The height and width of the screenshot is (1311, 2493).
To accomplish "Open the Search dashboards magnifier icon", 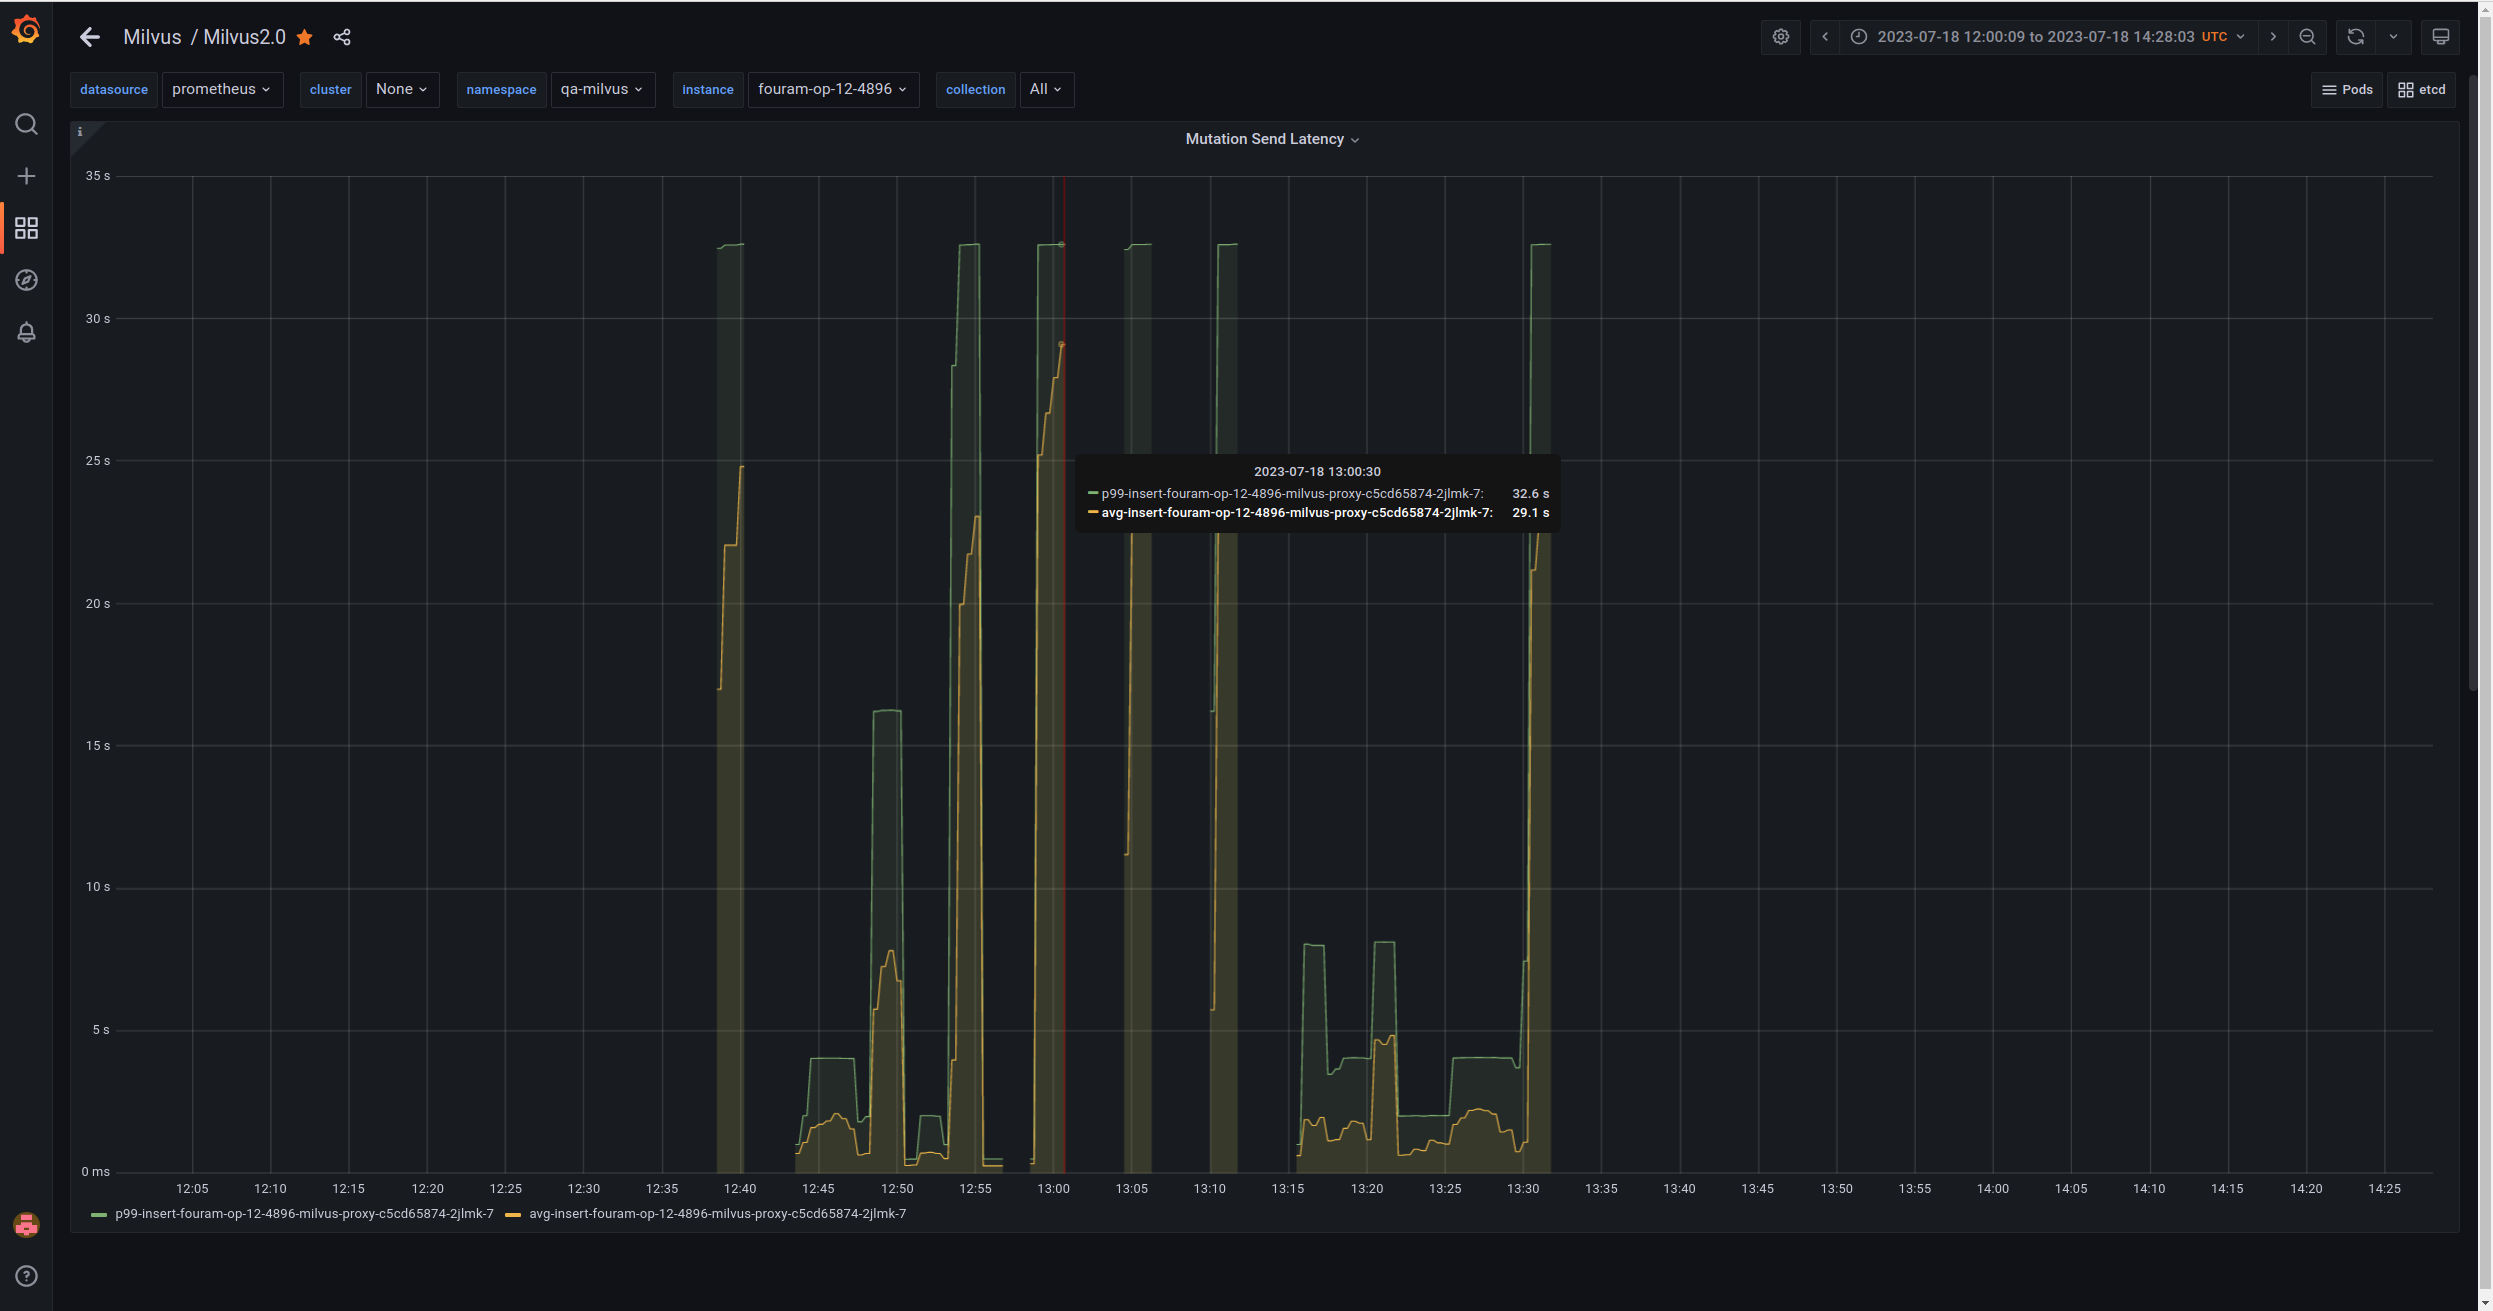I will click(x=26, y=124).
